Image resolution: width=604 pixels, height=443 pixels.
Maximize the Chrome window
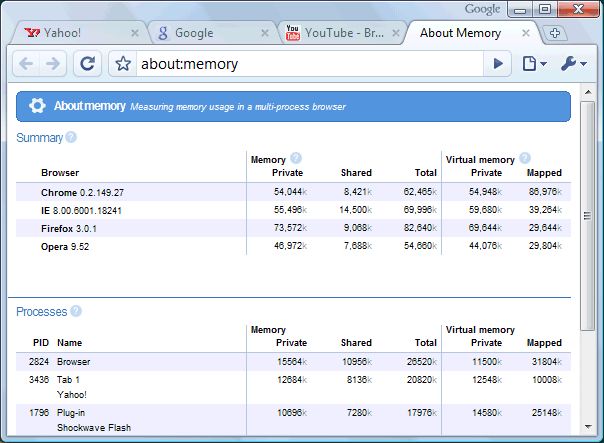(545, 10)
